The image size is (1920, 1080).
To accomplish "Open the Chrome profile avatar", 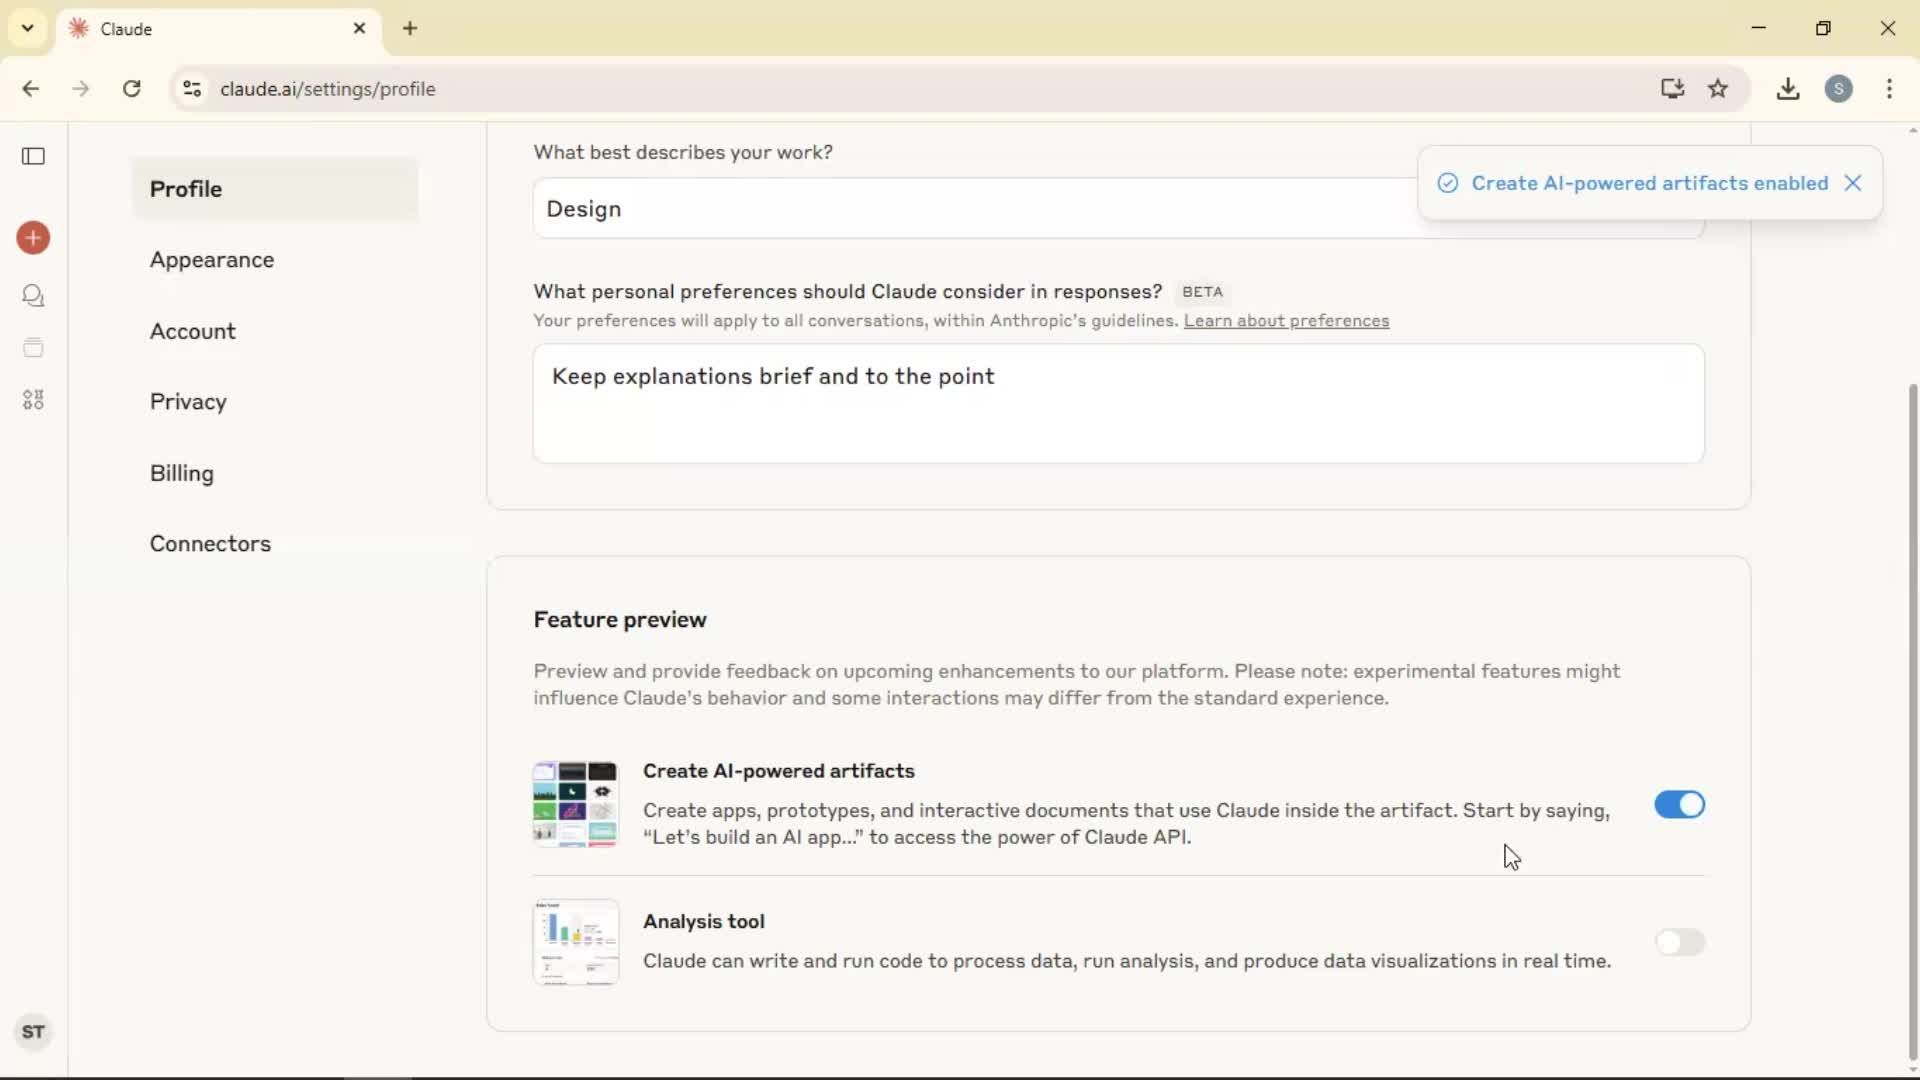I will (x=1839, y=89).
